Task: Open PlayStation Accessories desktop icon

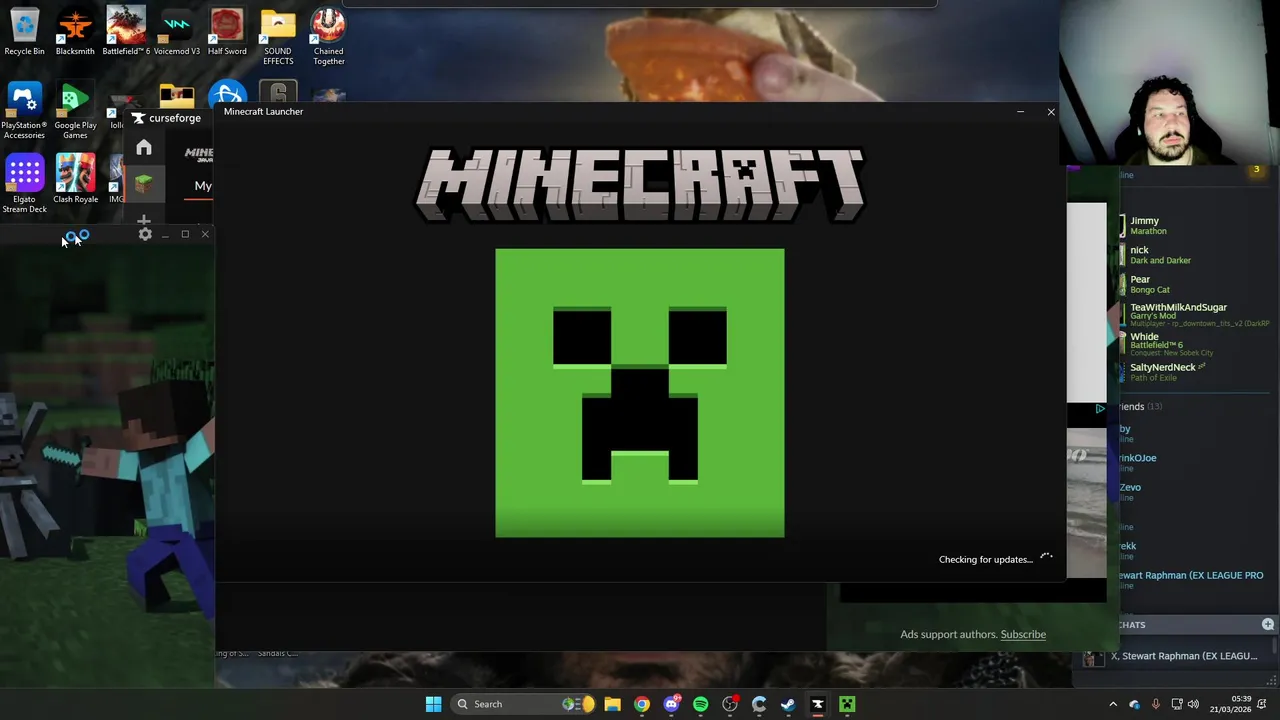Action: tap(24, 111)
